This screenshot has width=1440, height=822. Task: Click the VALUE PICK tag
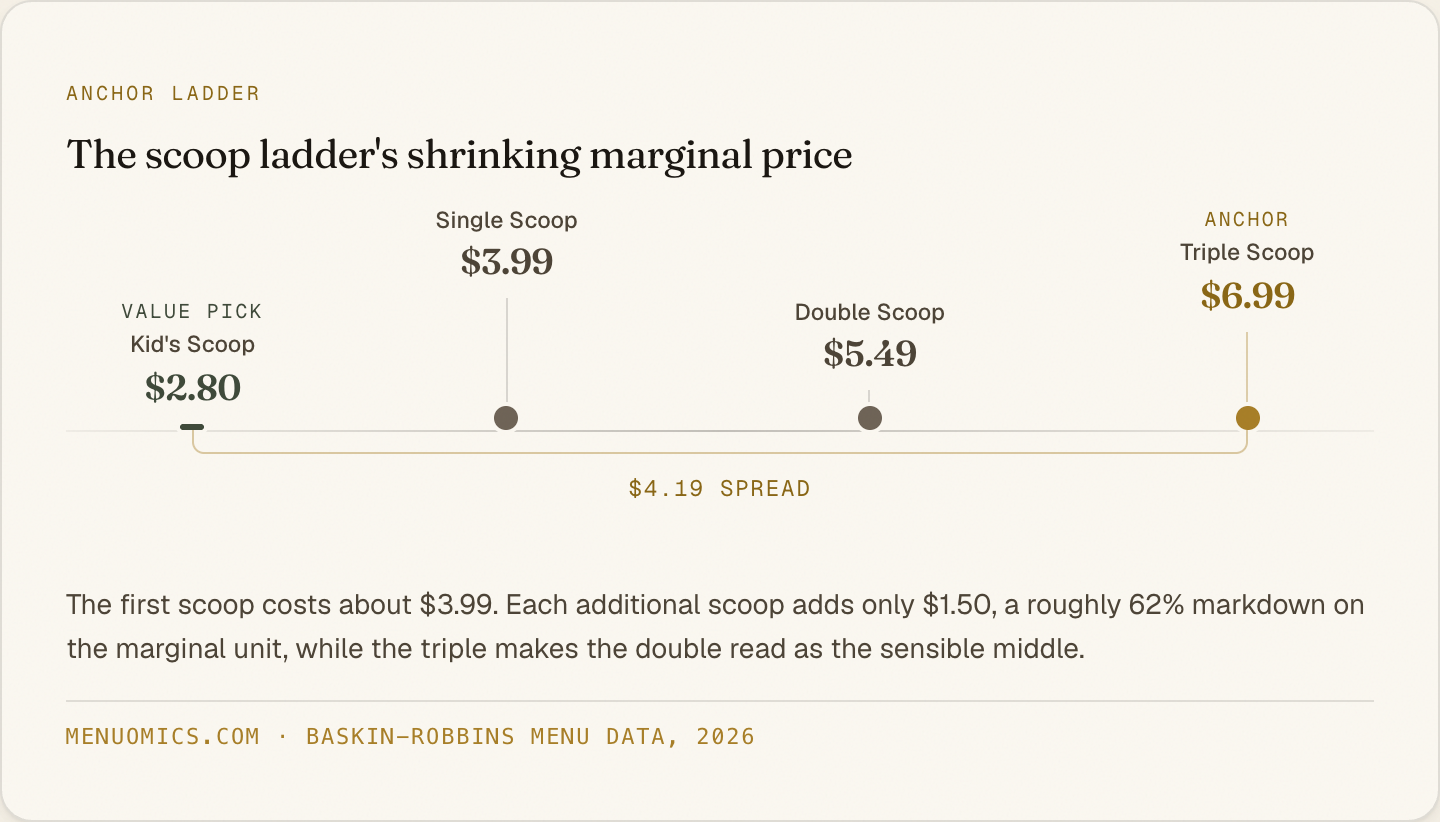click(192, 312)
